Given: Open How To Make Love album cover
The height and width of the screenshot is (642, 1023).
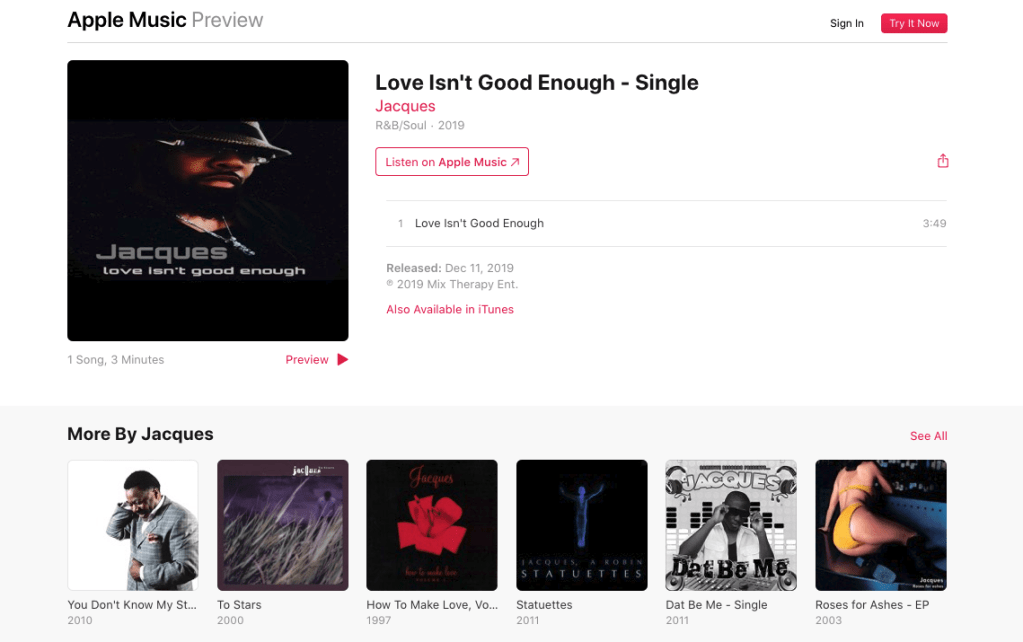Looking at the screenshot, I should [432, 525].
